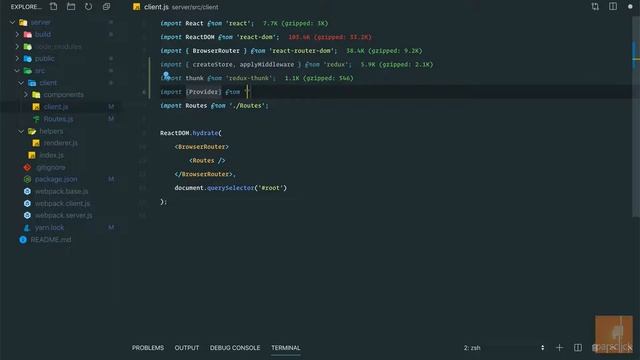Refresh the Explorer file tree
The width and height of the screenshot is (640, 360).
tap(89, 7)
